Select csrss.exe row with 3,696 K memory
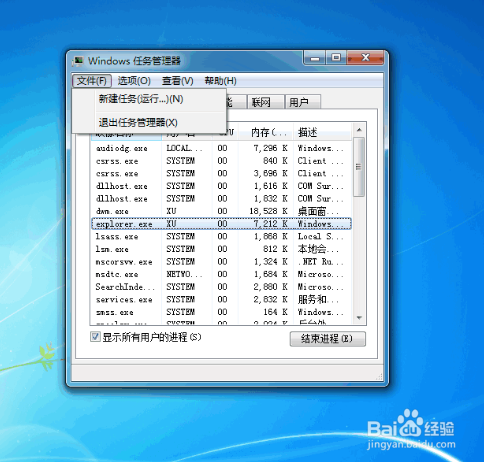Screen dimensions: 484x462 [221, 173]
